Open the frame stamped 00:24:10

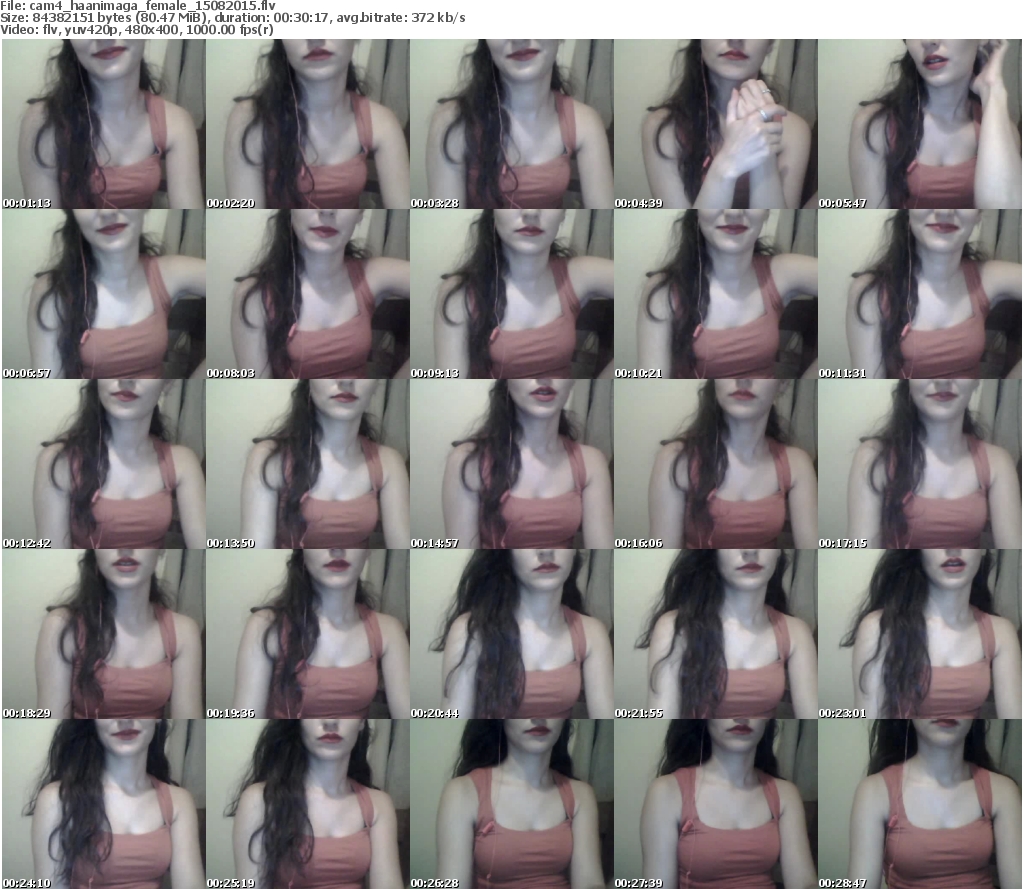103,803
